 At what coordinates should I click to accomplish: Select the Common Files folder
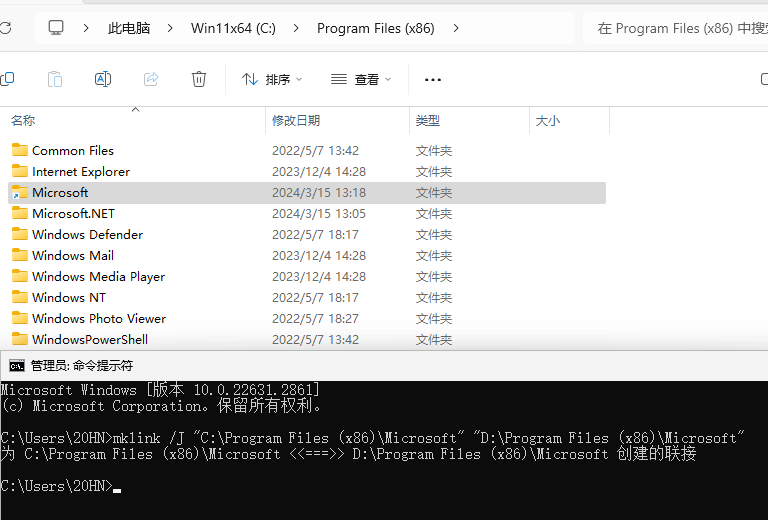click(x=72, y=151)
